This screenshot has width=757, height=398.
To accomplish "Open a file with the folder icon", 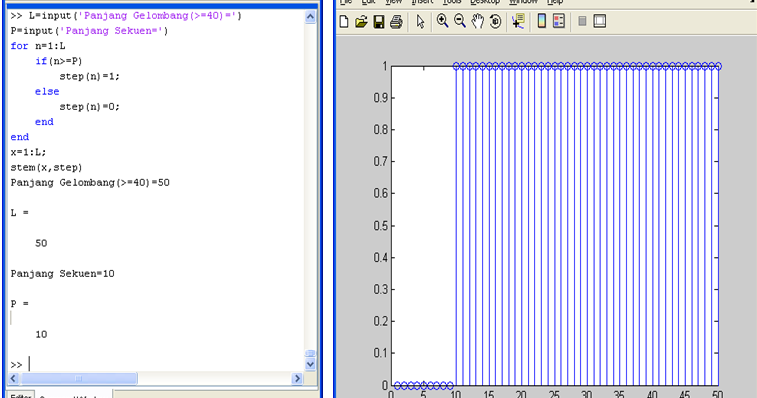I will pos(361,22).
